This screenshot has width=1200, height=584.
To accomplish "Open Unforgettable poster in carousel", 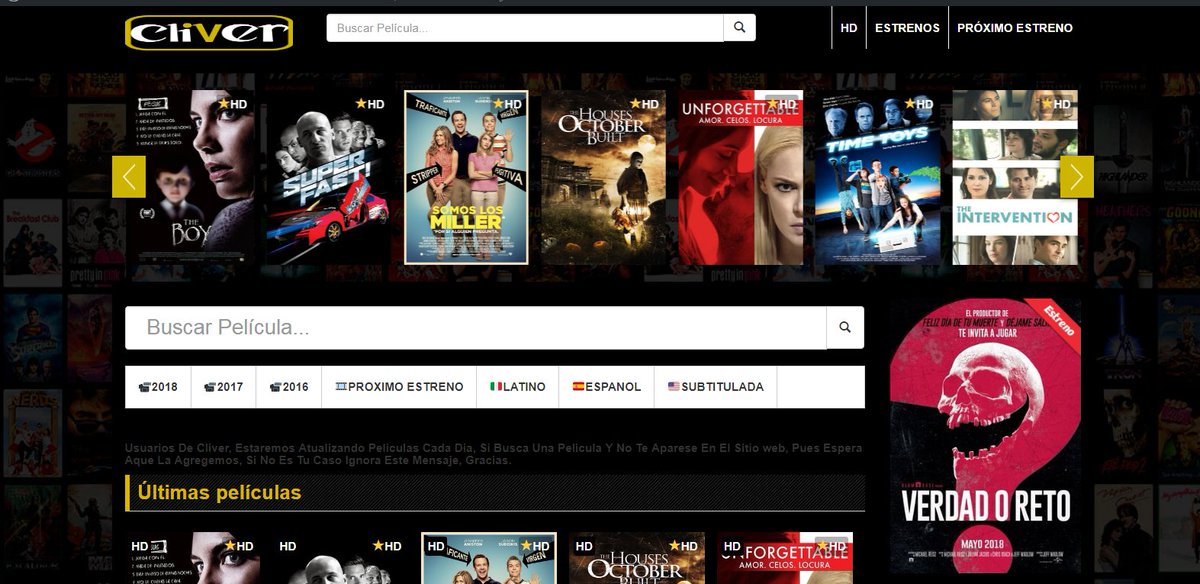I will coord(741,177).
